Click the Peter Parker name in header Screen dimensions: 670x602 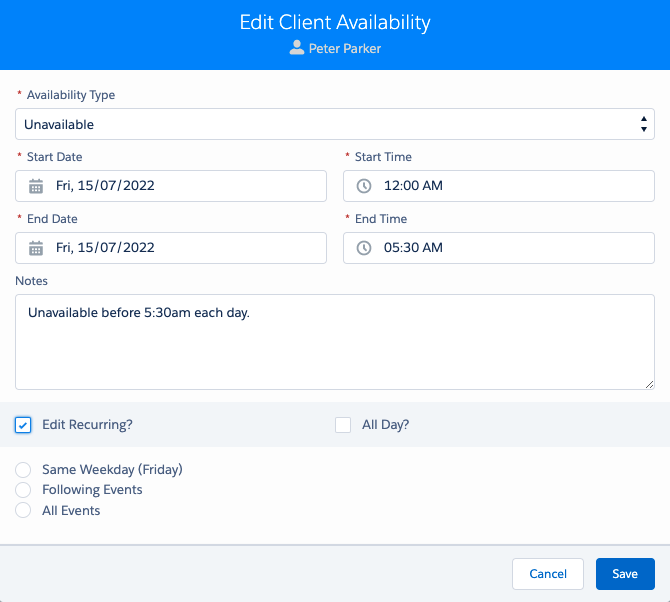(x=345, y=49)
